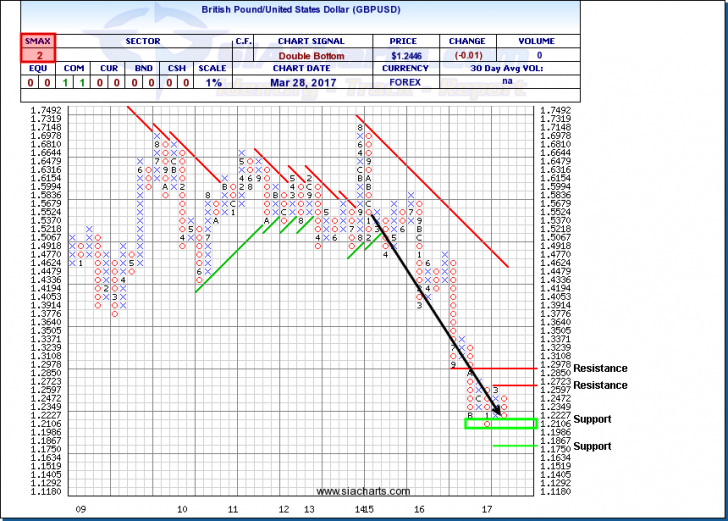Click the lower Support label
The image size is (728, 521).
pos(592,446)
